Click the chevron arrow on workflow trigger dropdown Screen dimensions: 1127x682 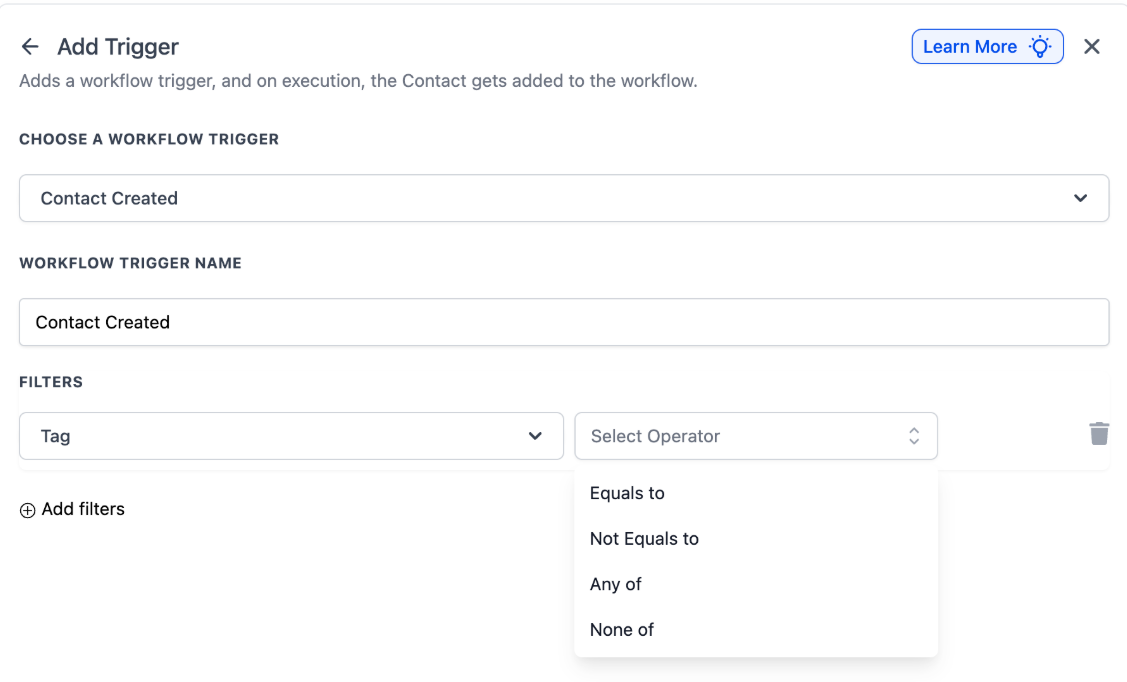point(1080,198)
